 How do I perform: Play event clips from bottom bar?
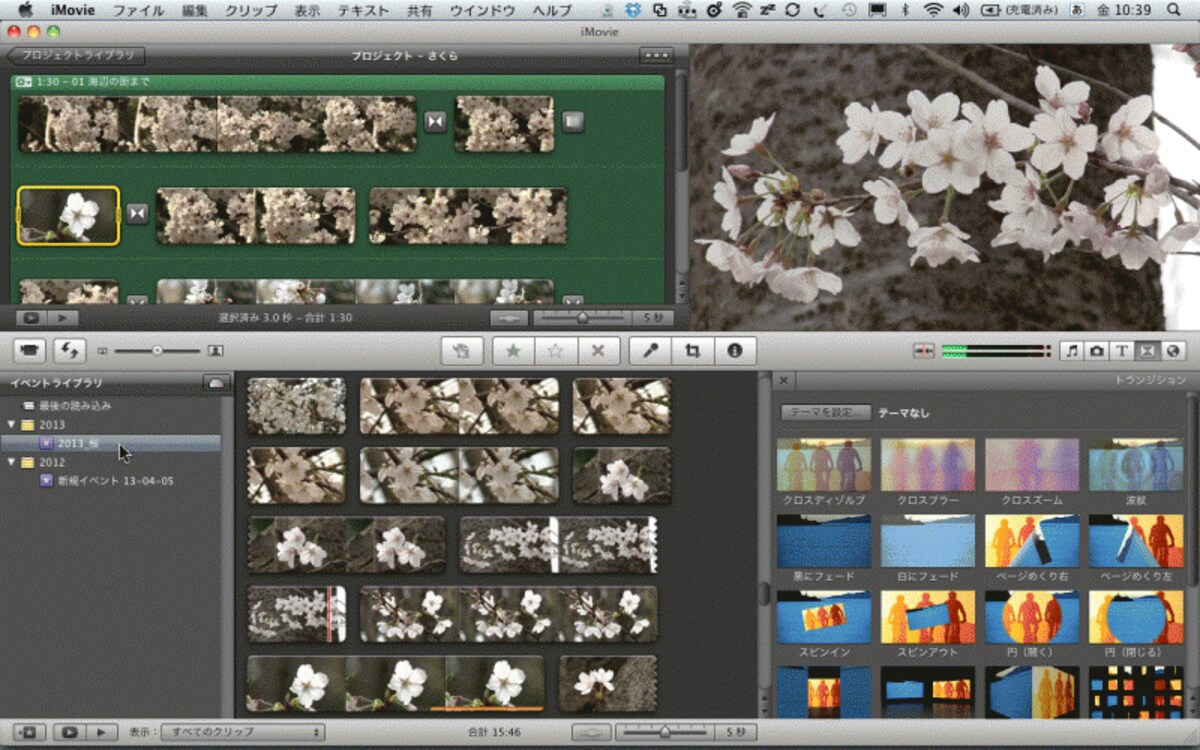click(x=102, y=732)
